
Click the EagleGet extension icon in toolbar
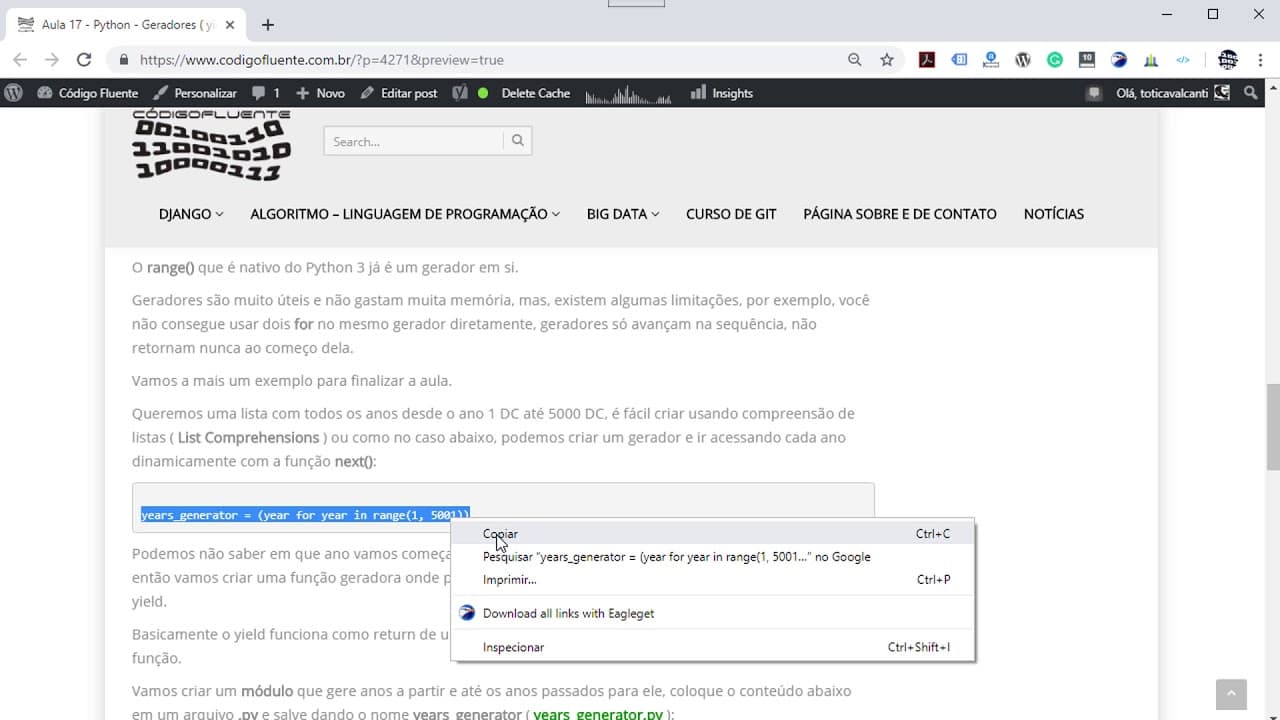click(1119, 60)
